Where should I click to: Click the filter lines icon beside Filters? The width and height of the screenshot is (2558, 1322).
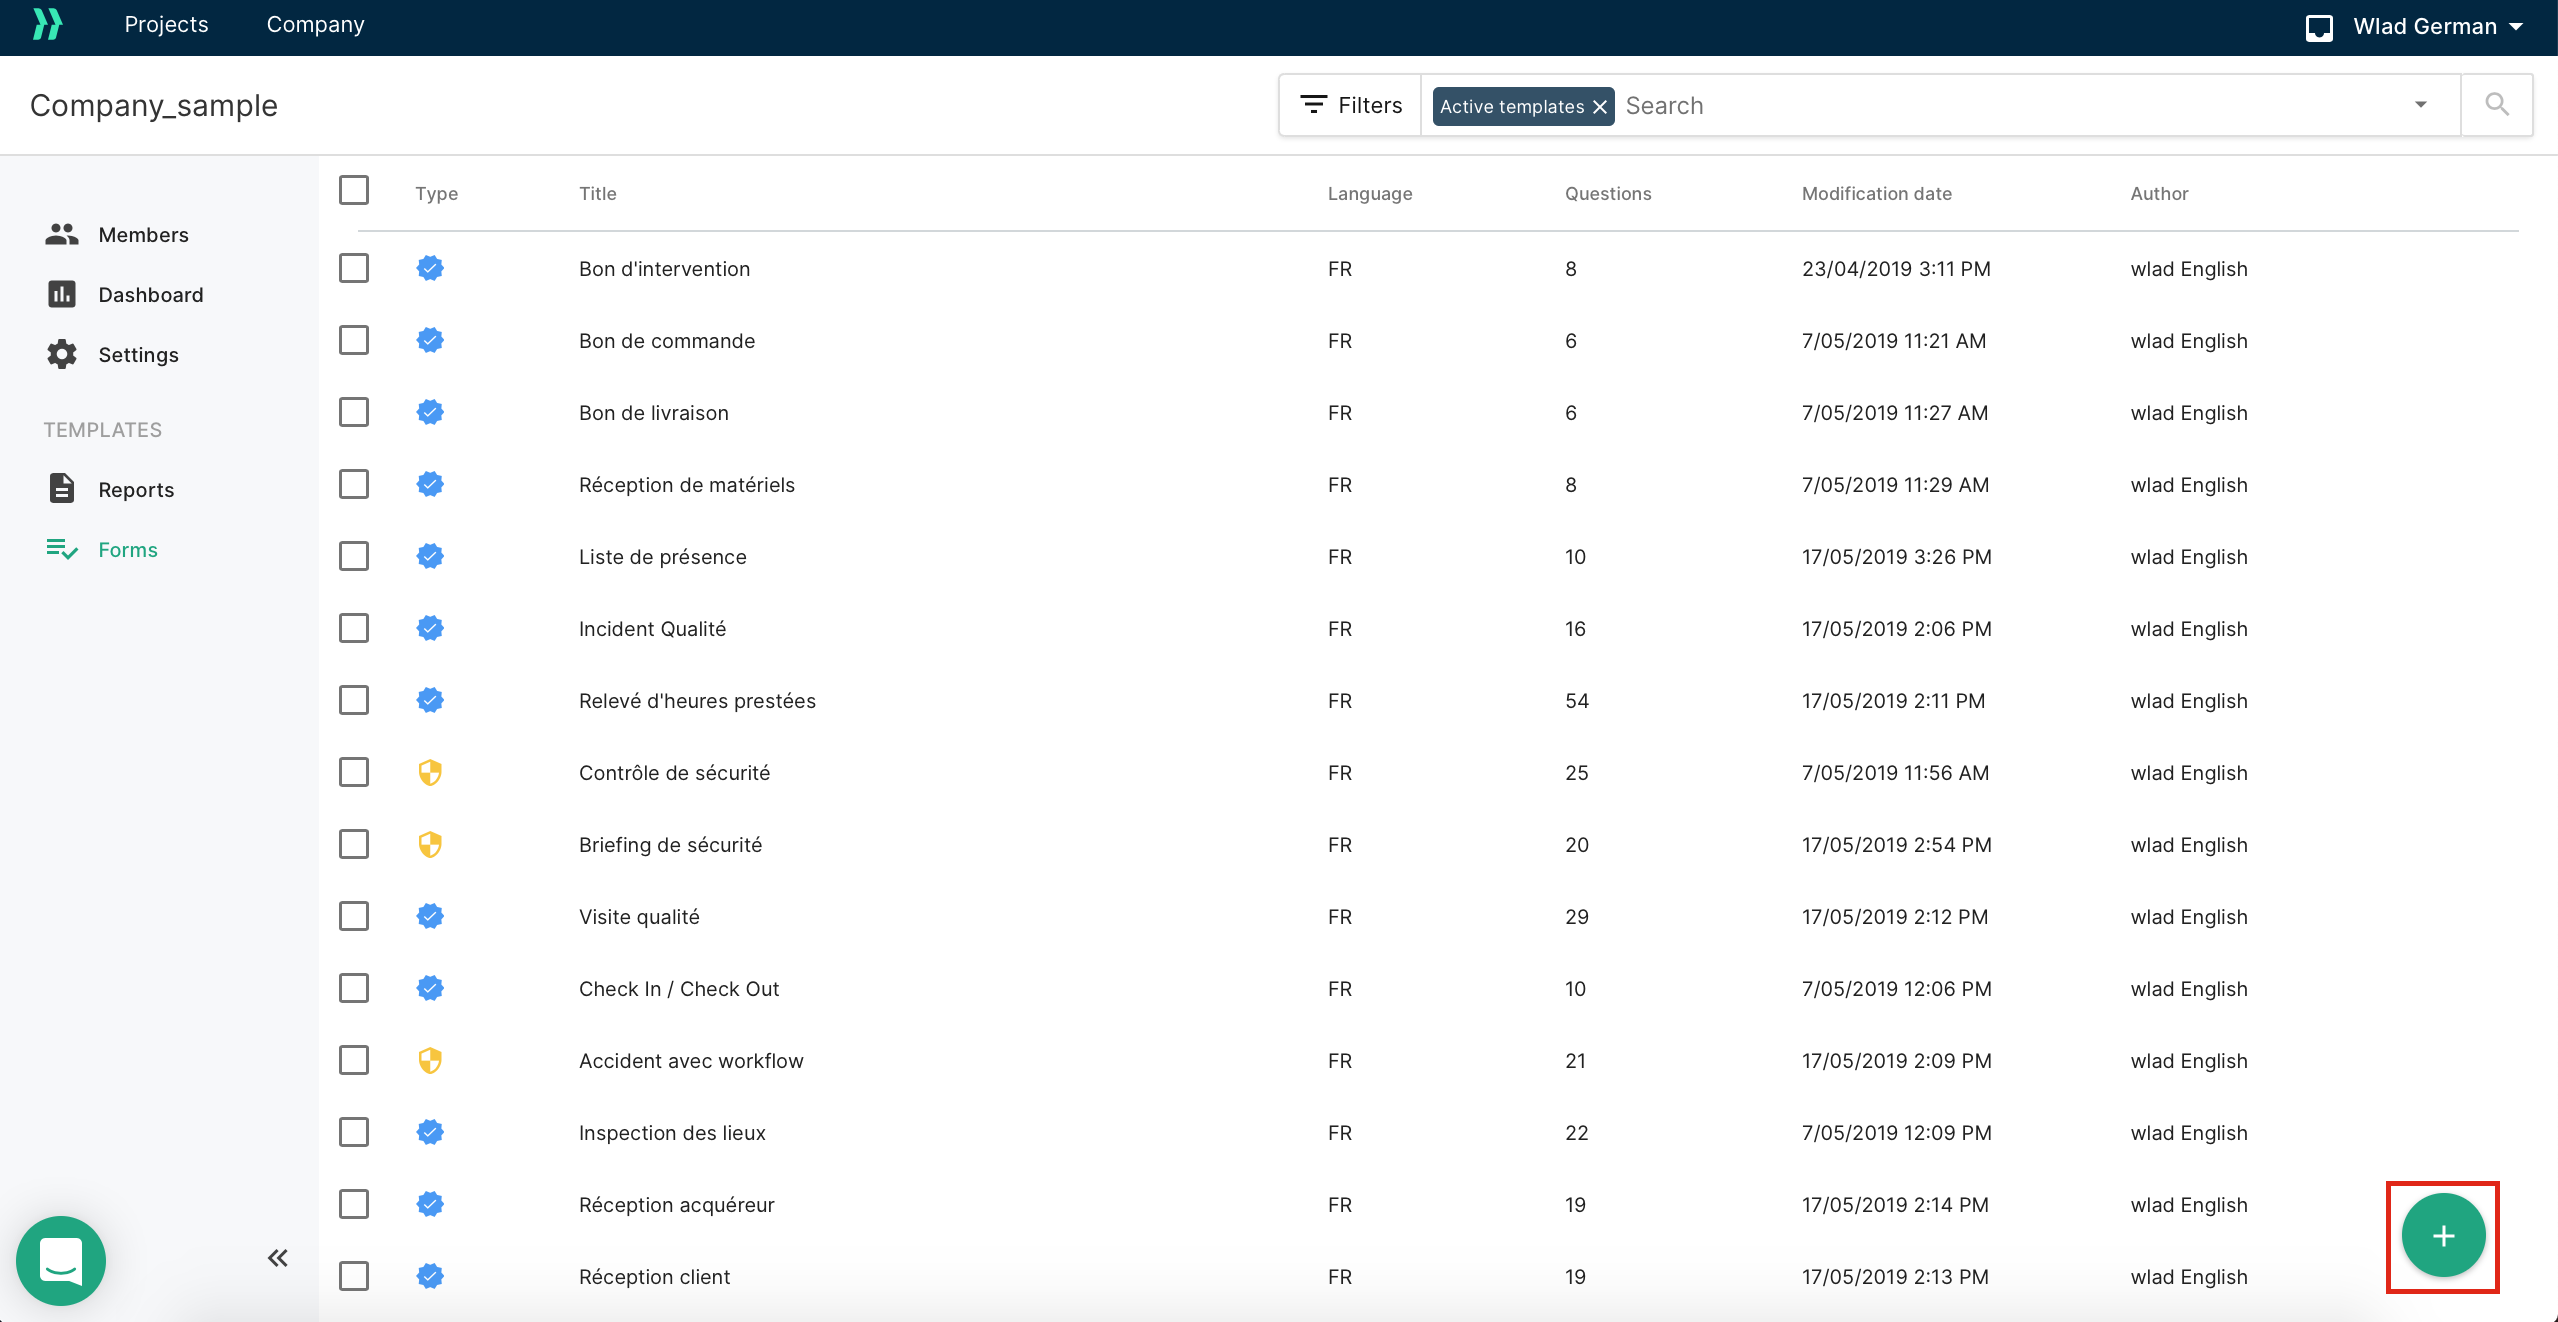1313,105
